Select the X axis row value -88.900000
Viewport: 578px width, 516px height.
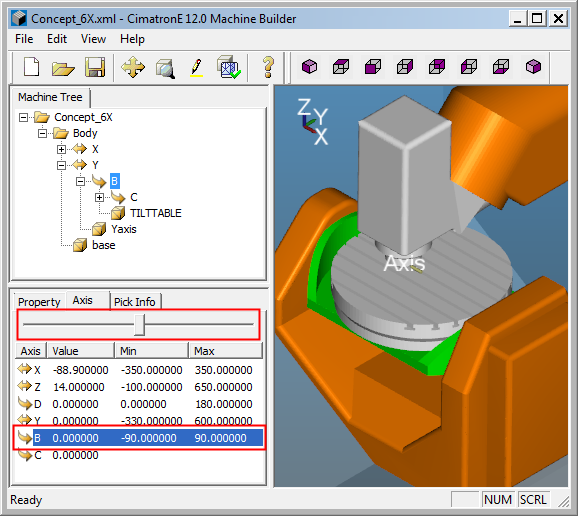(80, 370)
